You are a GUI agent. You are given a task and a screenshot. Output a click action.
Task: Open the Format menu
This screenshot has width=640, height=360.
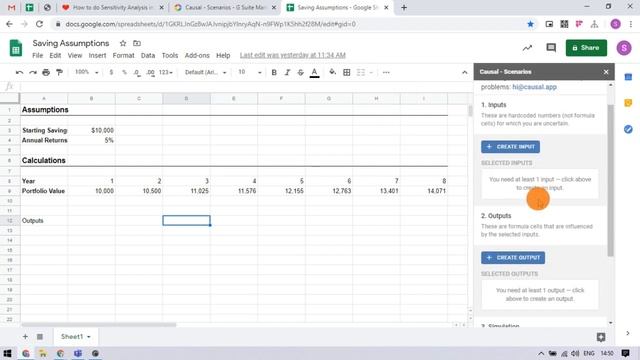click(x=123, y=56)
